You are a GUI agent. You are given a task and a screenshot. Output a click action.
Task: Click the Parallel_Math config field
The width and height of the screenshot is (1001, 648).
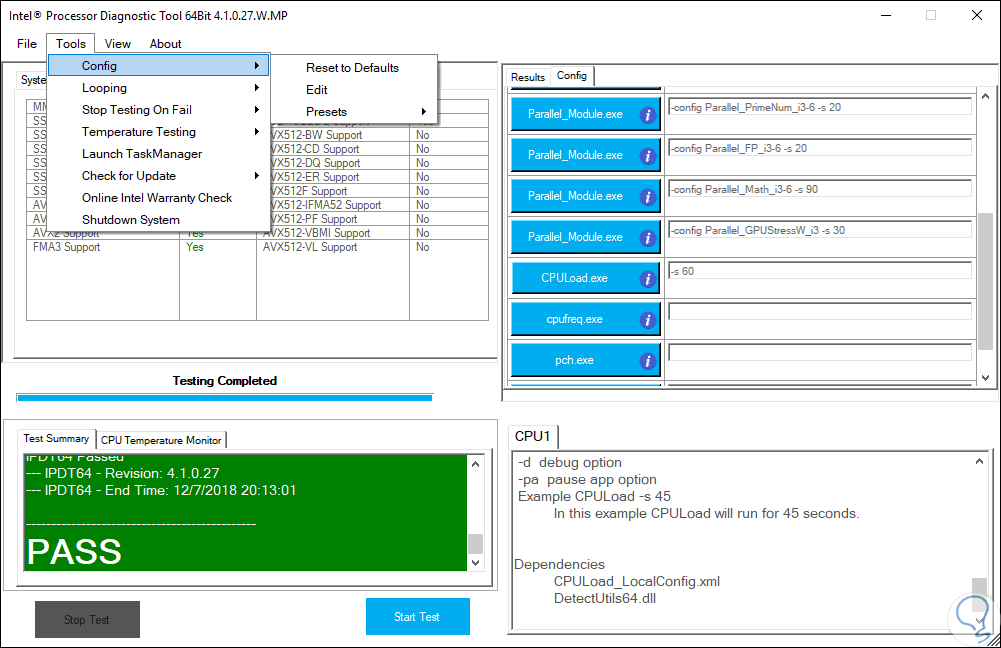(x=820, y=189)
